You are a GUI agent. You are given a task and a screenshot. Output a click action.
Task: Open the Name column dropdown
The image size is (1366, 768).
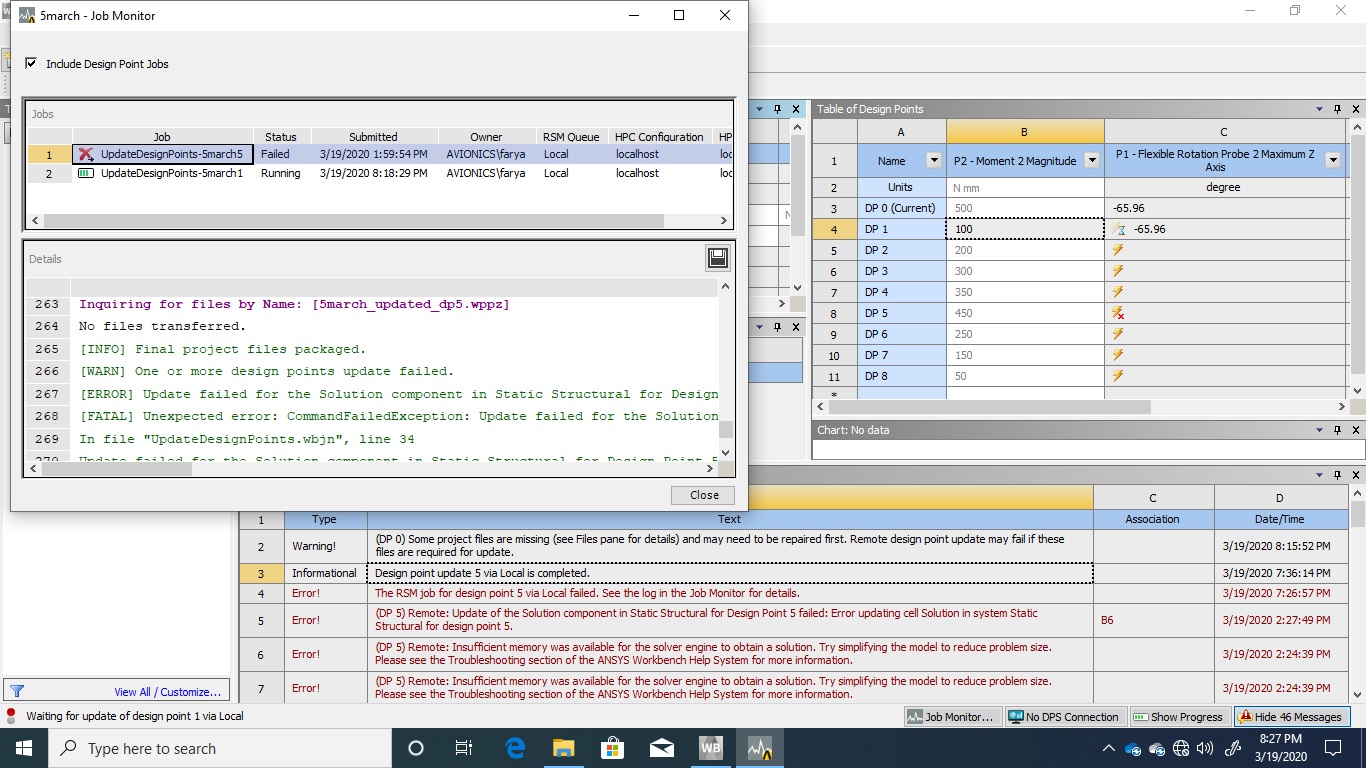coord(934,160)
